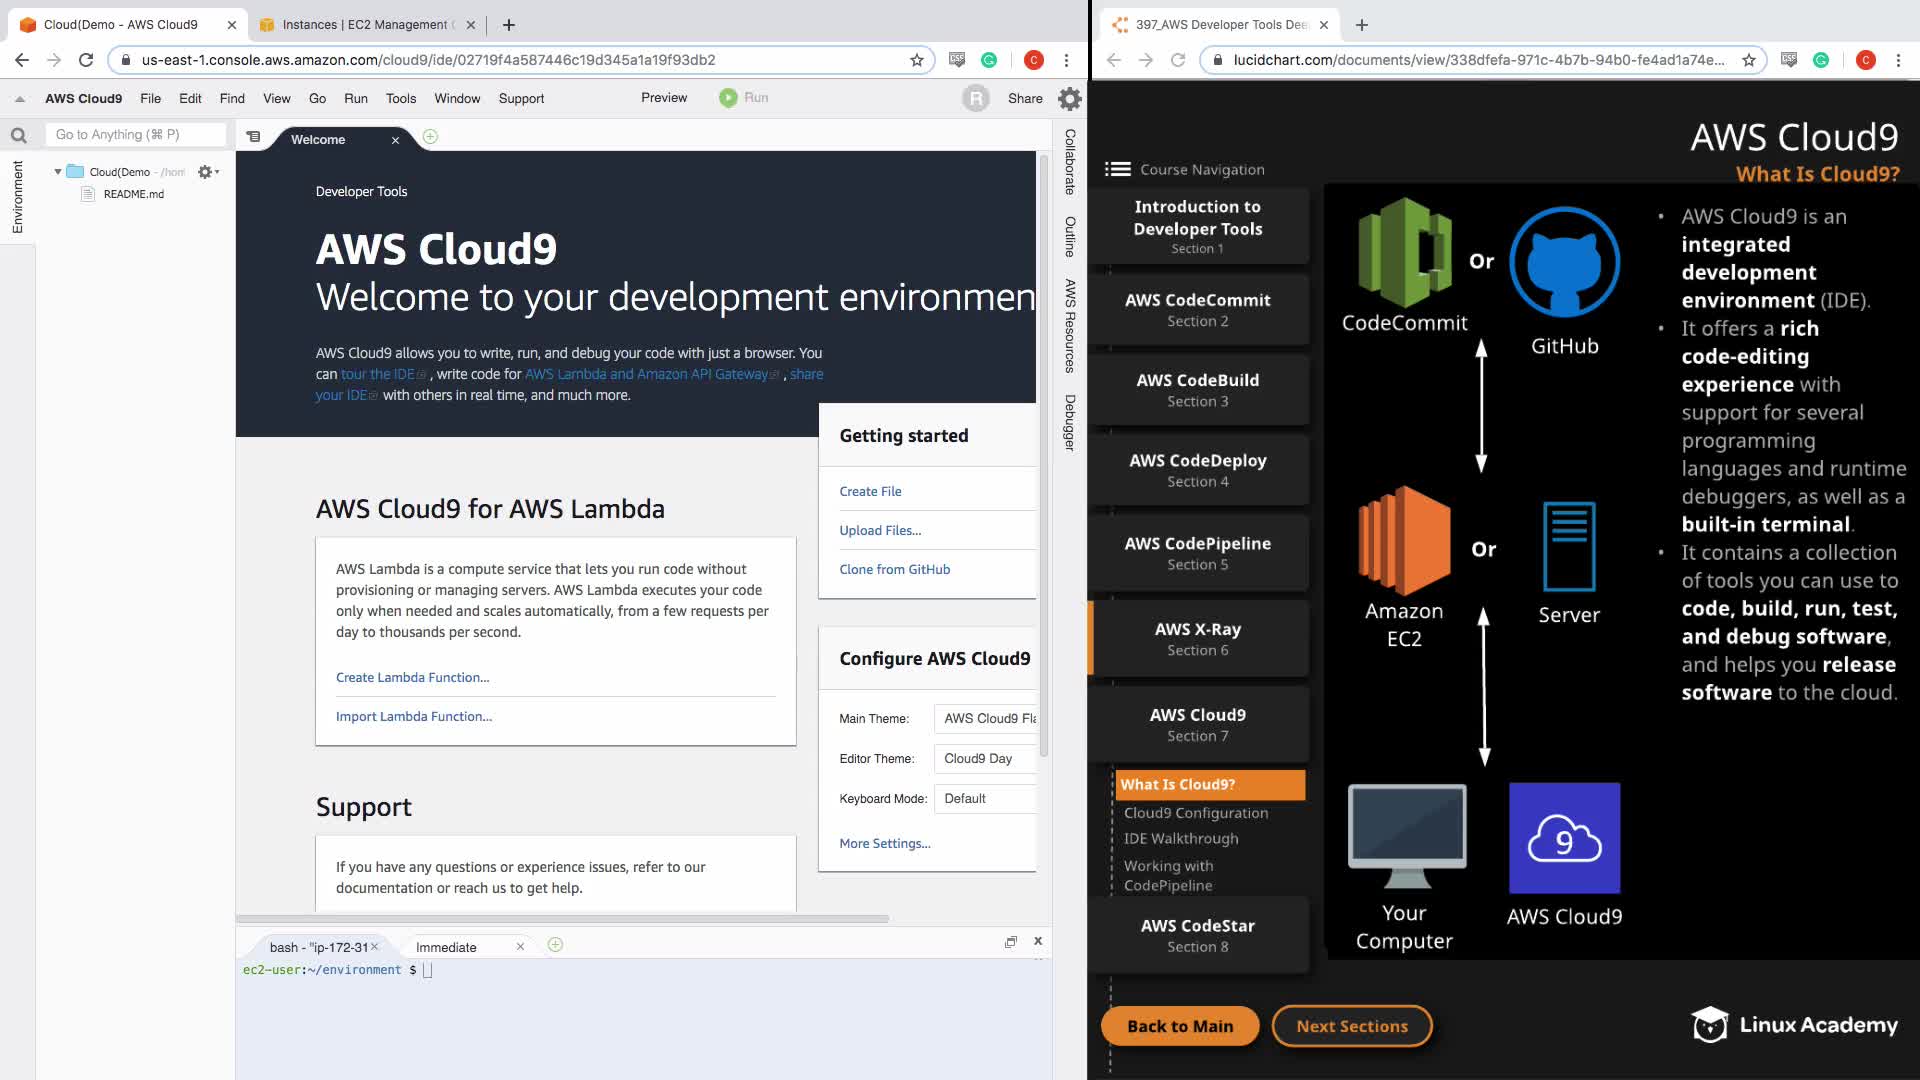Switch to the Immediate console tab
Screen dimensions: 1920x1080
(446, 947)
